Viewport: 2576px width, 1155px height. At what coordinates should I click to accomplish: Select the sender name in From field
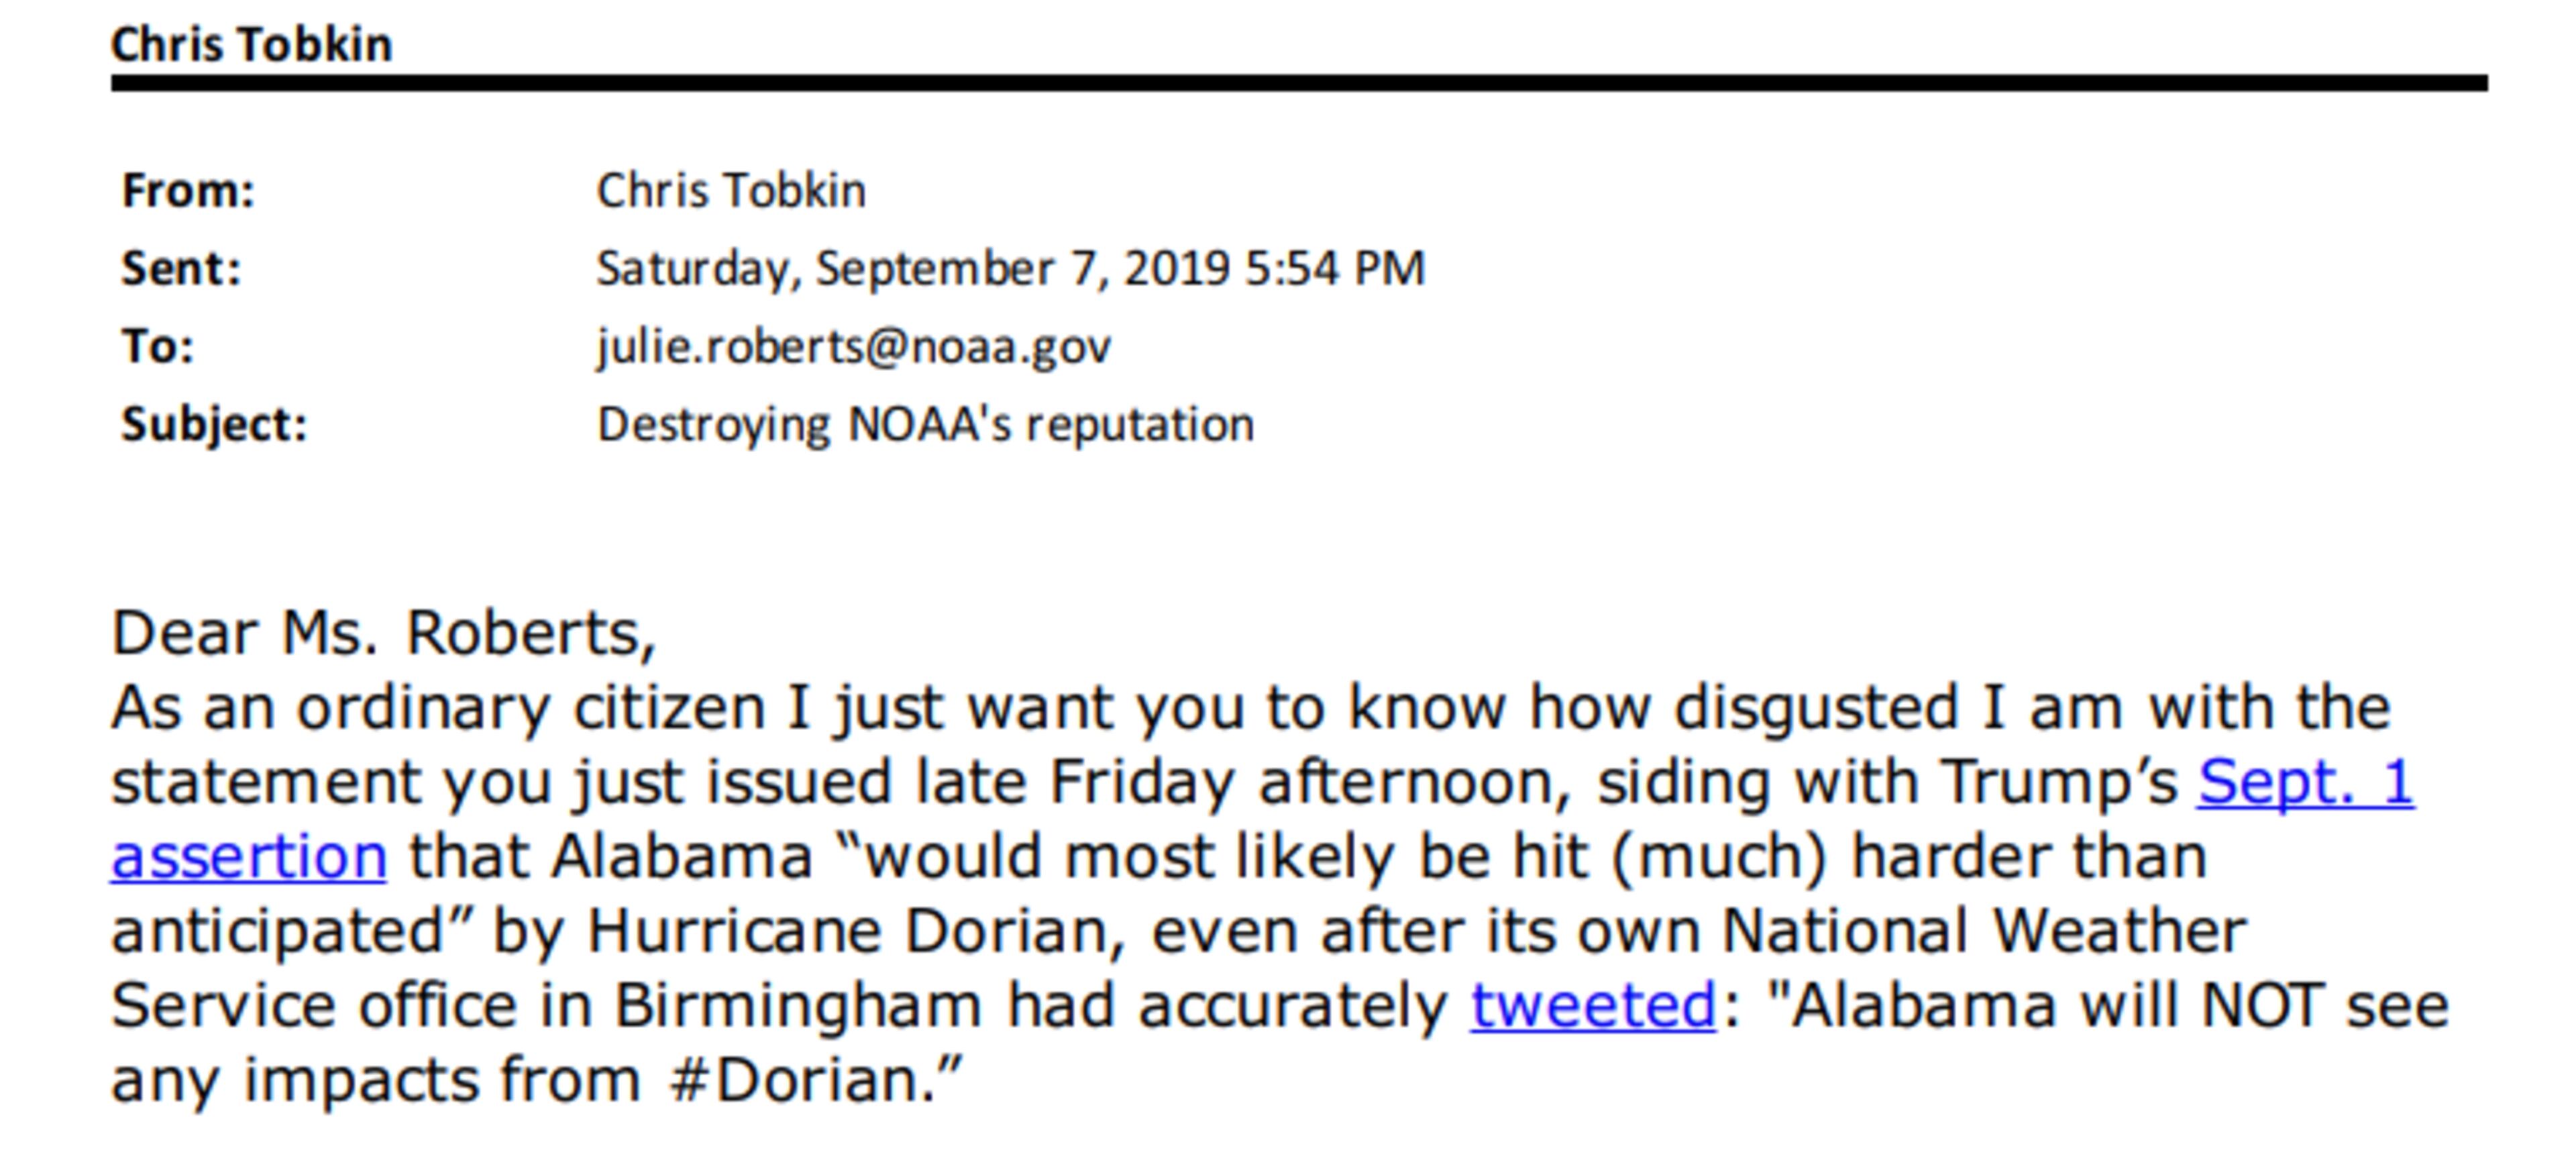tap(731, 190)
